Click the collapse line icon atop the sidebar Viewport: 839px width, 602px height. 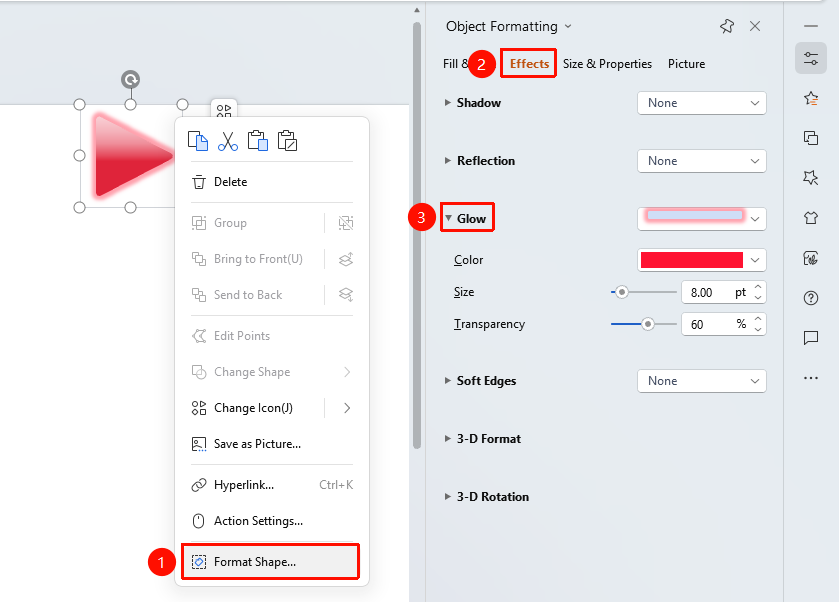(811, 26)
